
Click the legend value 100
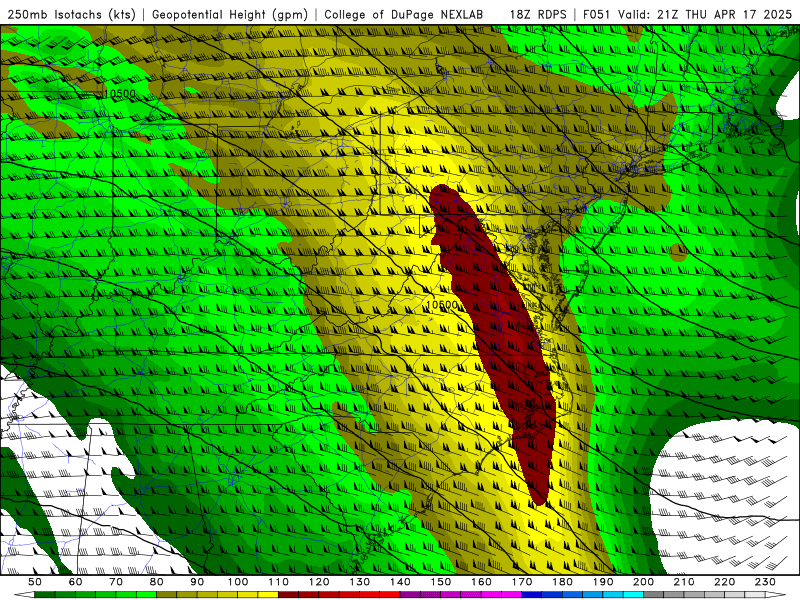point(238,582)
